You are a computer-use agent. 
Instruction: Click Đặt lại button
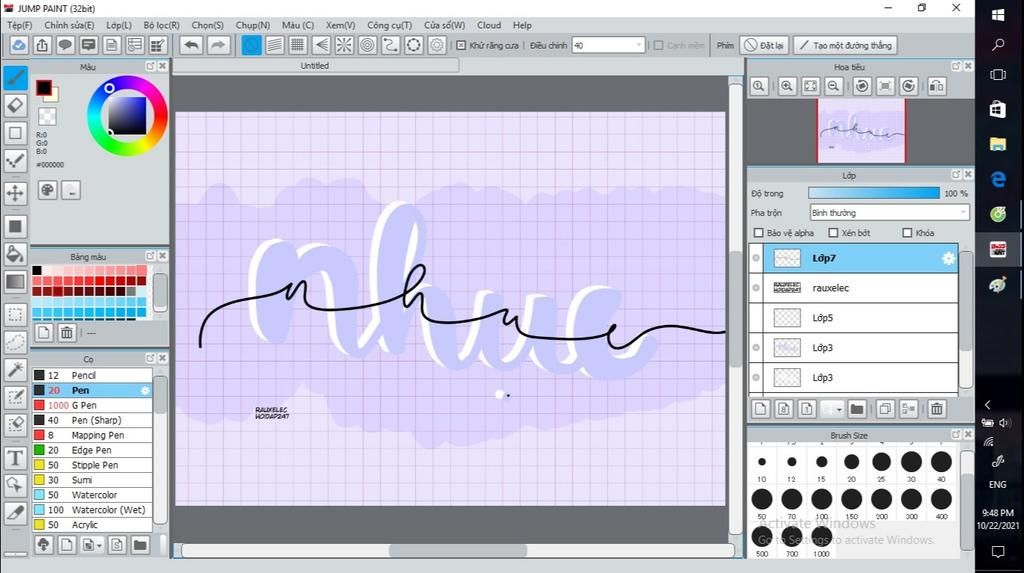[765, 45]
